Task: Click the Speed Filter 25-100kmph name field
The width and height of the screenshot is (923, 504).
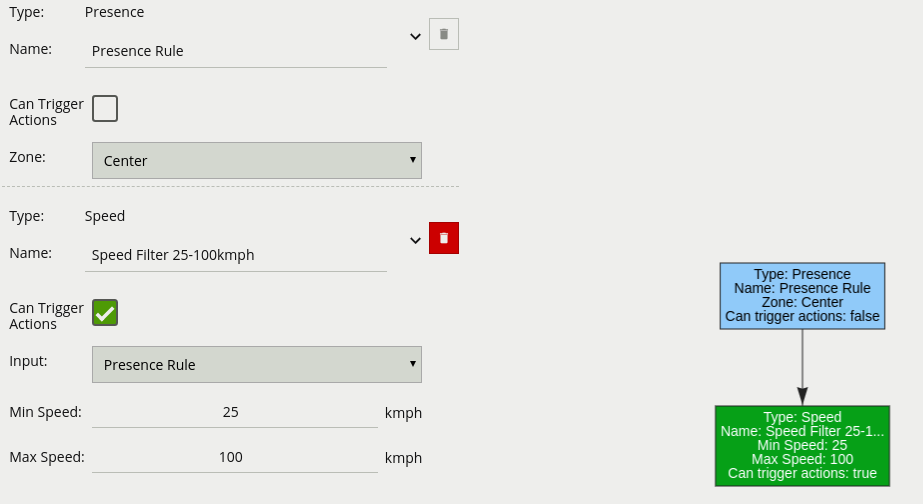Action: click(235, 255)
